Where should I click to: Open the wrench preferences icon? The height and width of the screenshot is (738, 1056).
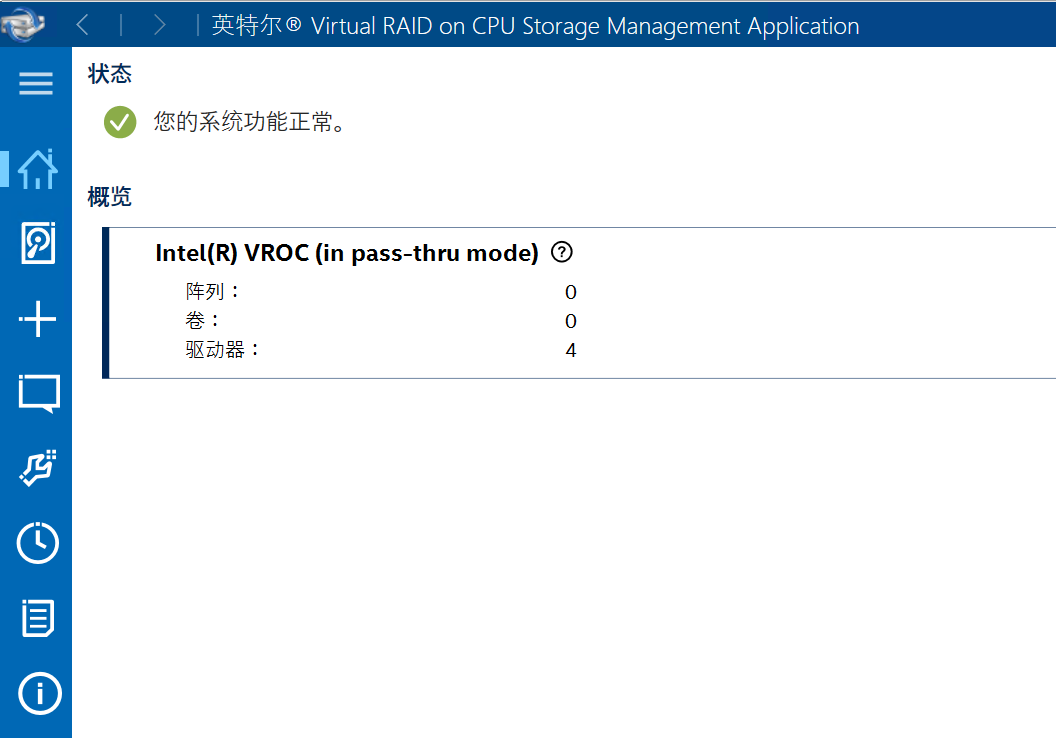(x=38, y=468)
